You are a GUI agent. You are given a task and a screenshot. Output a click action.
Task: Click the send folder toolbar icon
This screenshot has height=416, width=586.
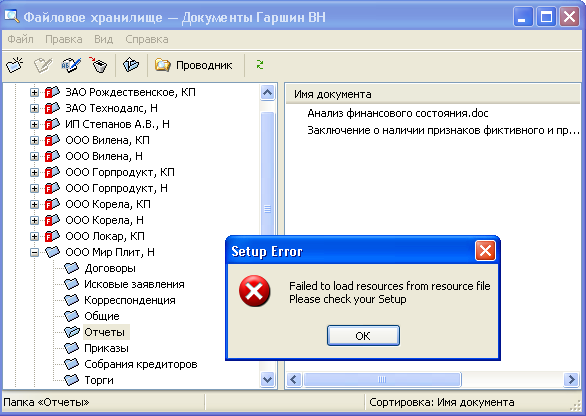point(131,65)
